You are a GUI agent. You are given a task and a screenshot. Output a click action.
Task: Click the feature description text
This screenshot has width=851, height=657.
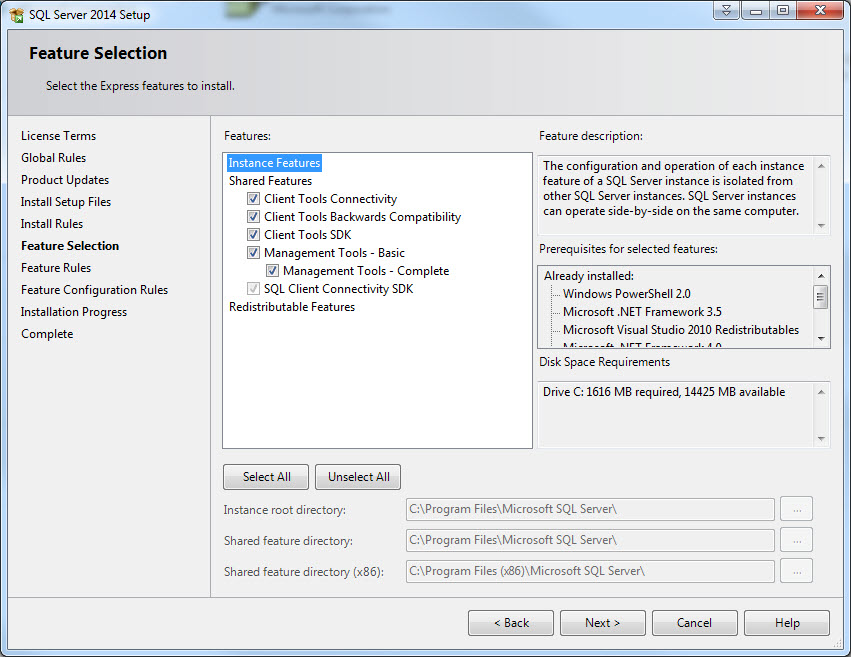(674, 188)
